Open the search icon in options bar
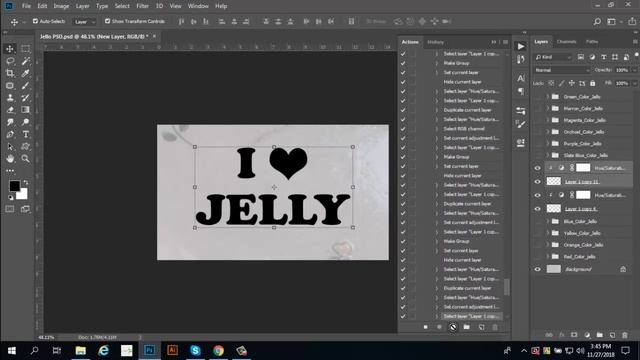640x360 pixels. click(597, 22)
